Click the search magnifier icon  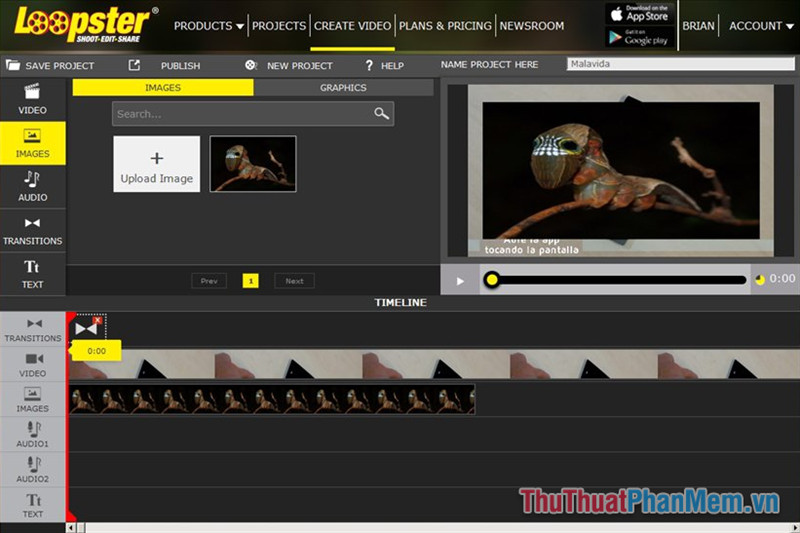click(x=381, y=113)
